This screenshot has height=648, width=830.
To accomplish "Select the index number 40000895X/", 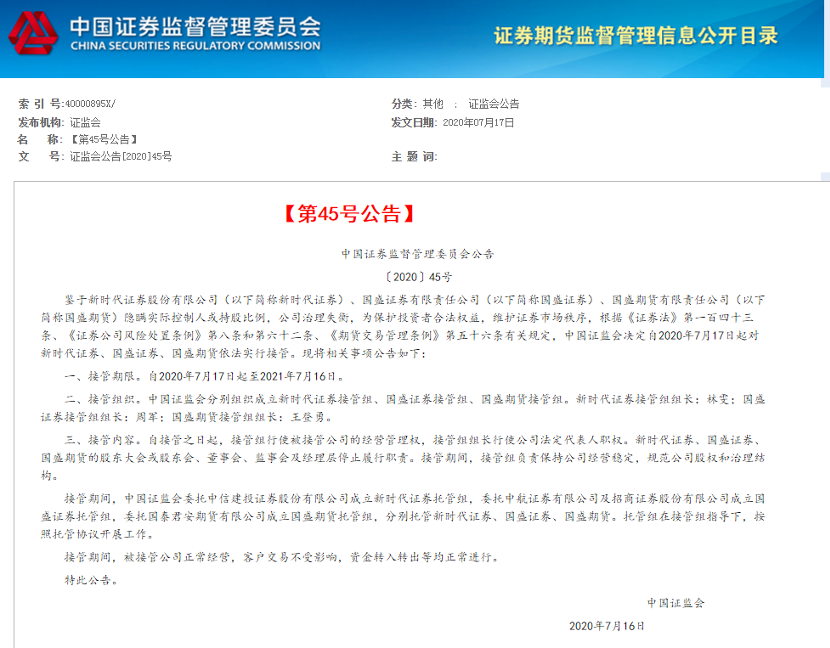I will tap(94, 104).
